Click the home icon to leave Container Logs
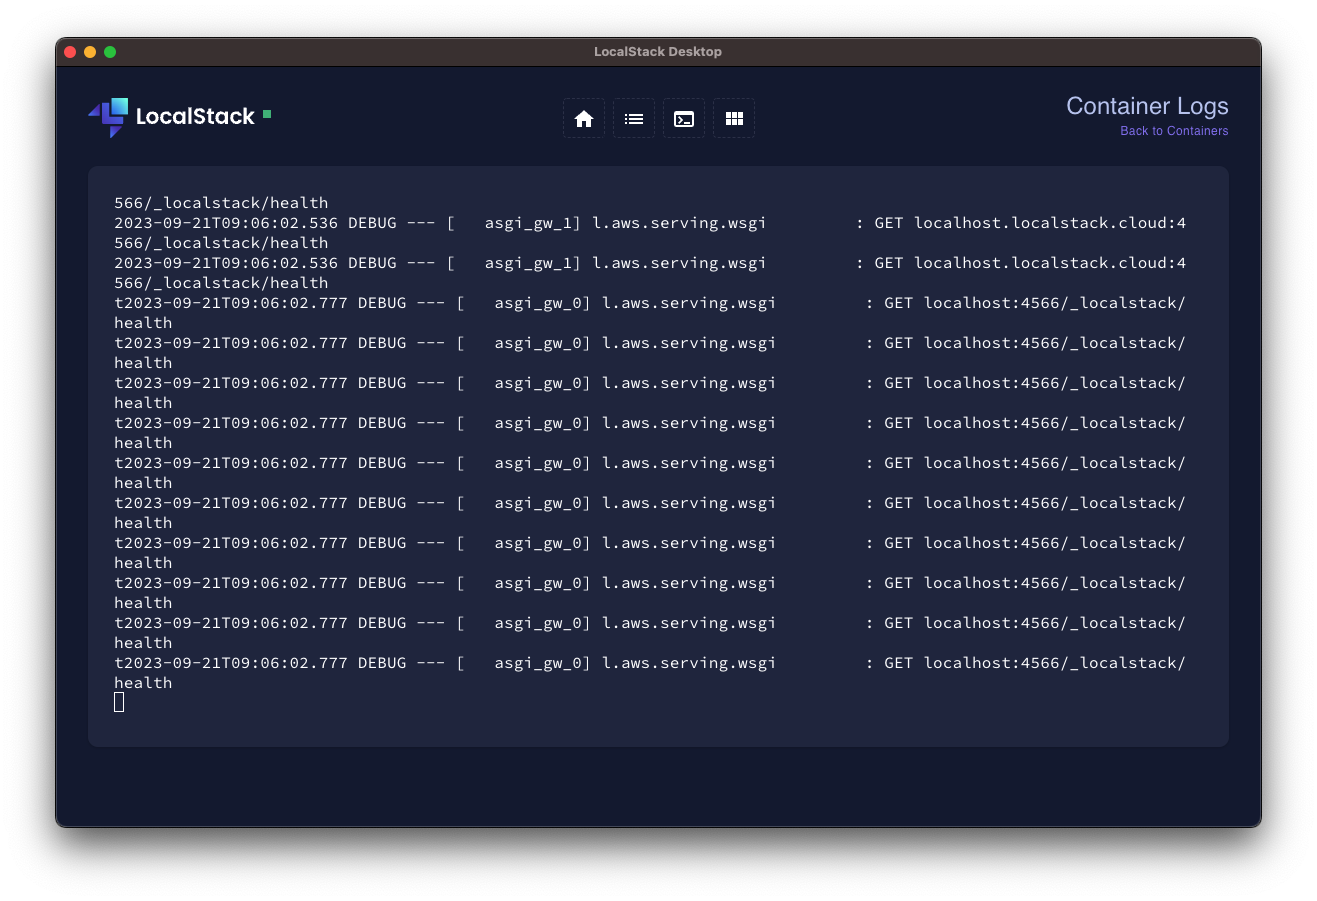1317x901 pixels. [x=583, y=118]
